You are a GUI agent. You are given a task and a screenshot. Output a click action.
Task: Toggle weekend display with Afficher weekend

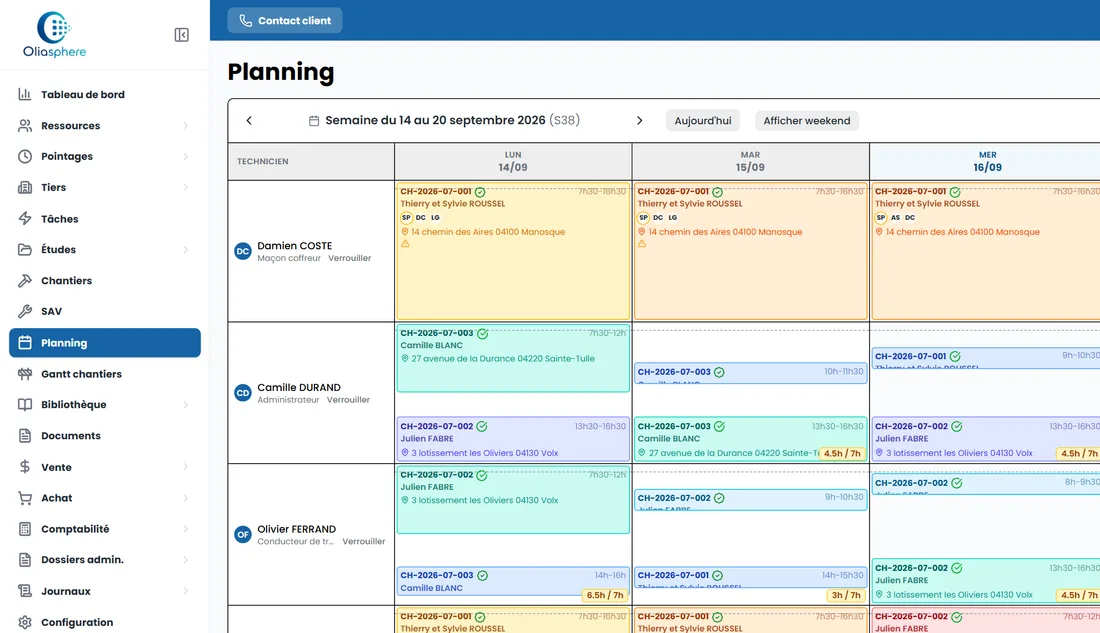pos(807,121)
